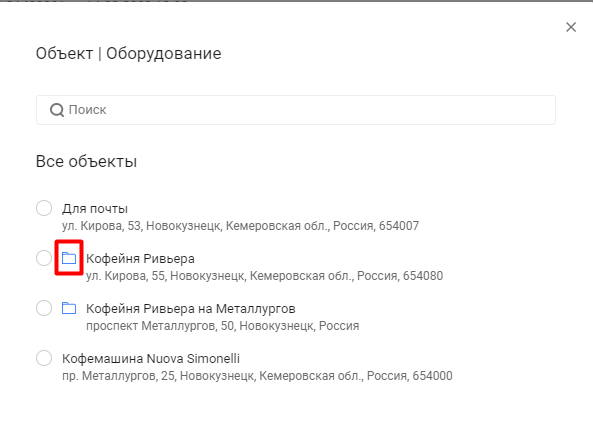Click the Кофейня Ривьера object name
593x434 pixels.
click(140, 259)
